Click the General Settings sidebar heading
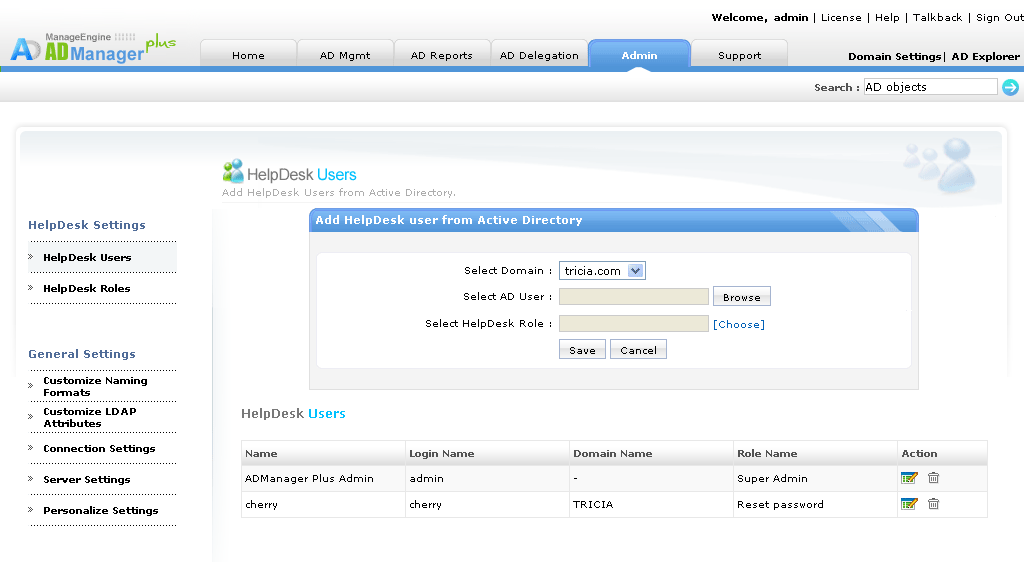 pyautogui.click(x=82, y=354)
